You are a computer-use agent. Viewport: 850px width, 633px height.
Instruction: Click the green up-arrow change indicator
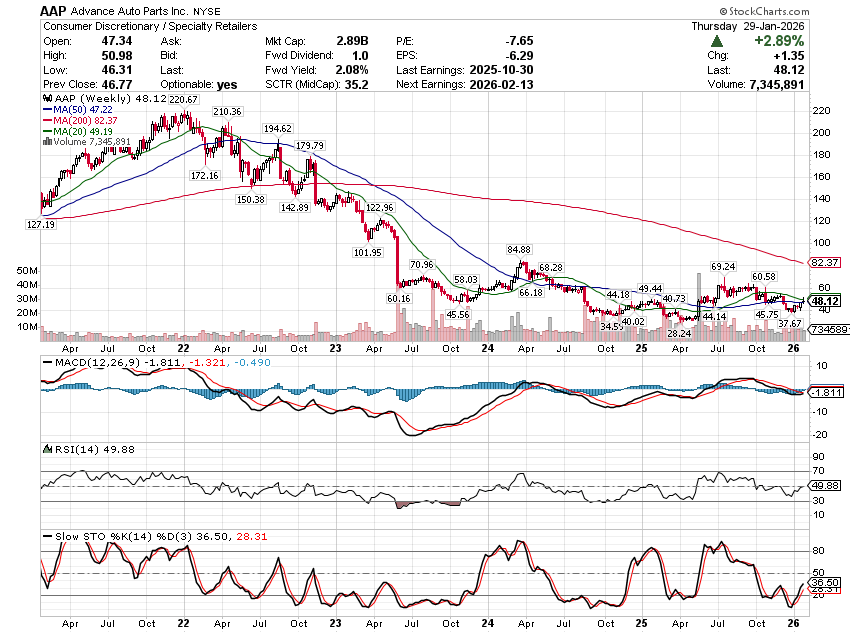718,41
